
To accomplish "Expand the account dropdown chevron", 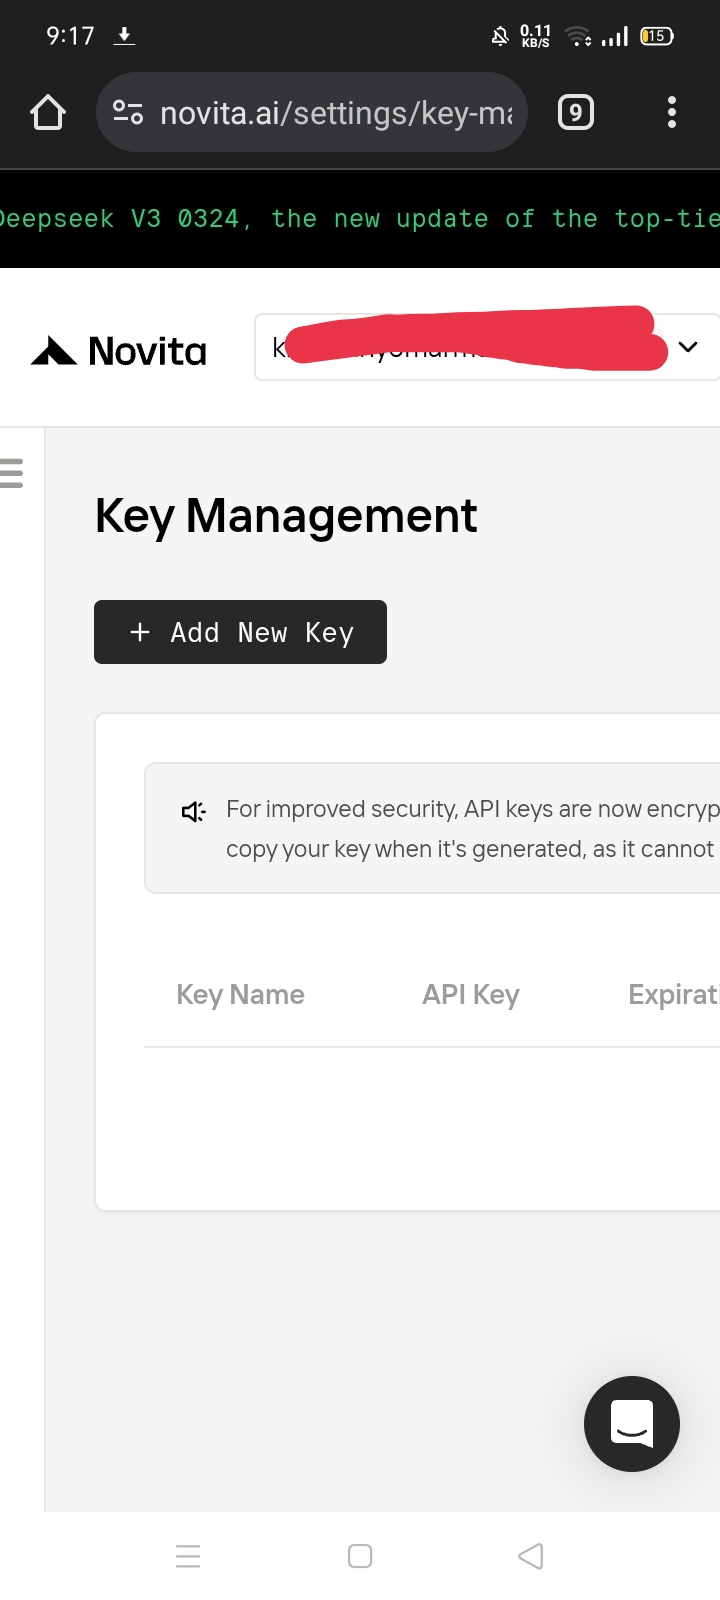I will pyautogui.click(x=688, y=347).
